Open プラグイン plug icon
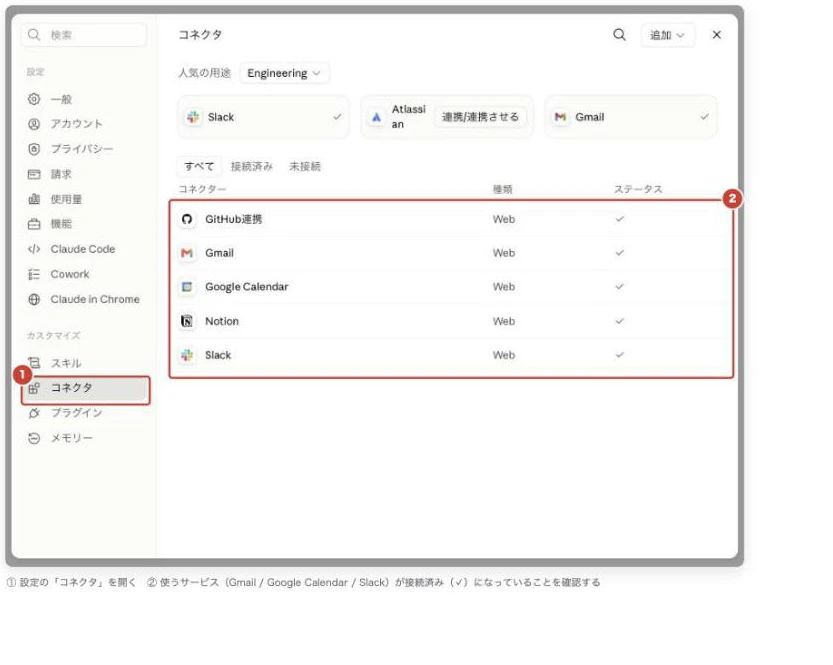Image resolution: width=833 pixels, height=665 pixels. click(34, 413)
